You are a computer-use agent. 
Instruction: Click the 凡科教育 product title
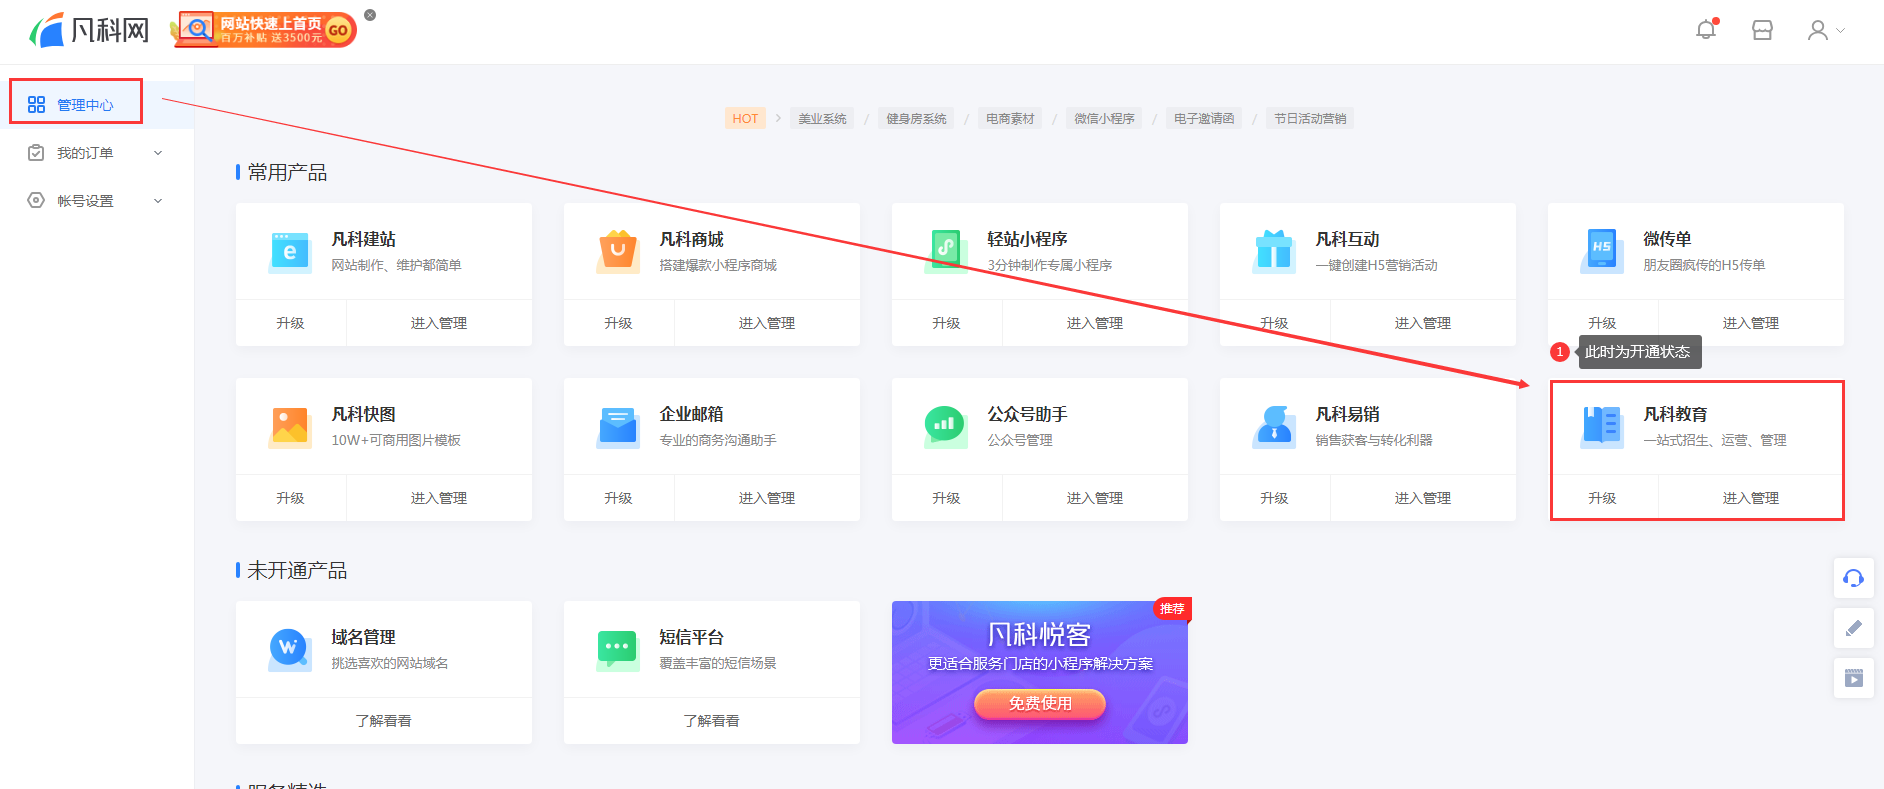tap(1675, 414)
